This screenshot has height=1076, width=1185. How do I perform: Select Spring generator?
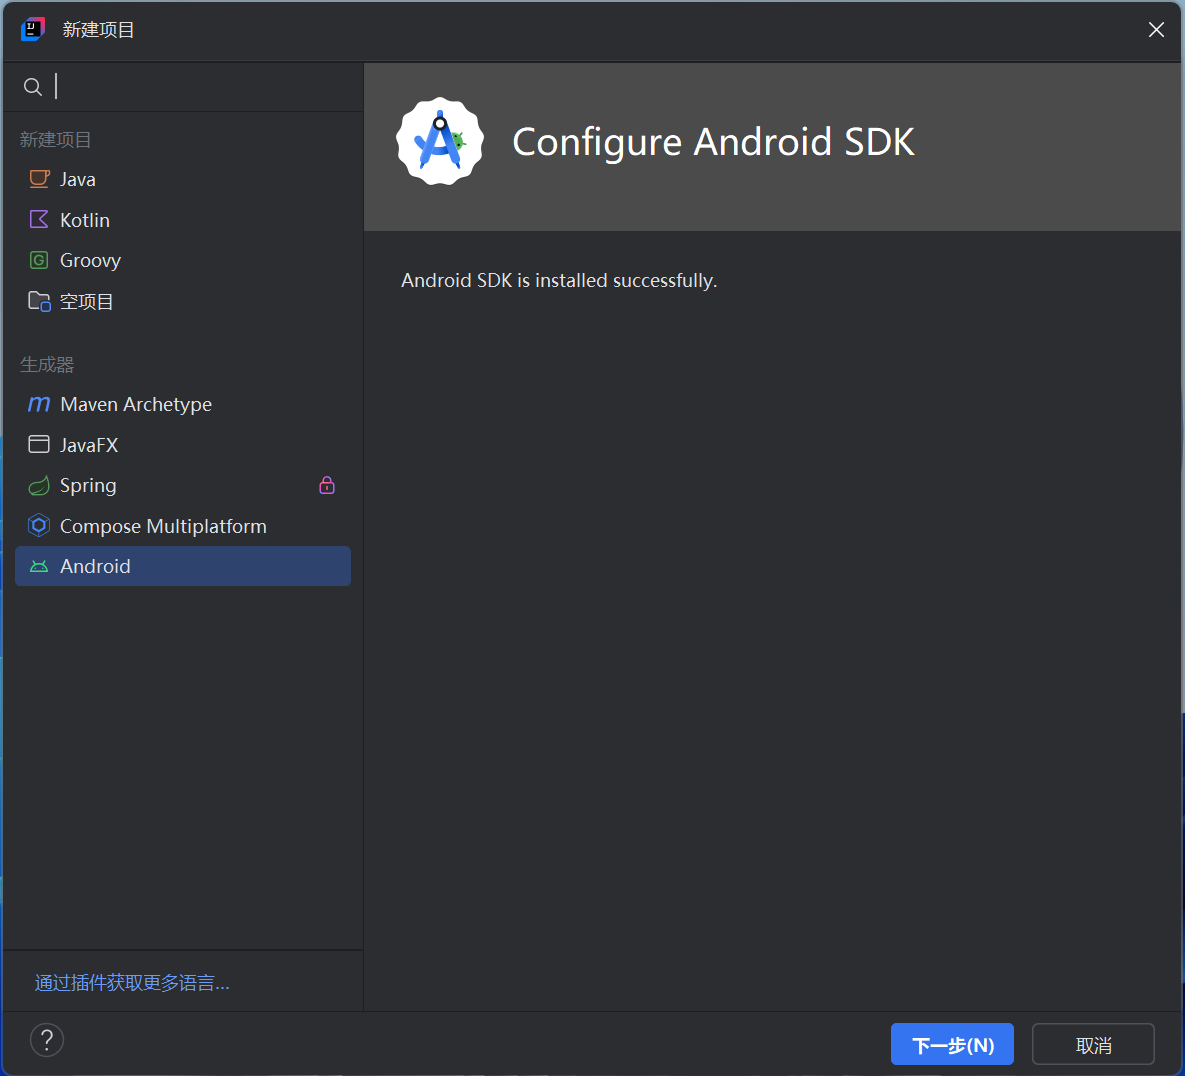point(183,485)
